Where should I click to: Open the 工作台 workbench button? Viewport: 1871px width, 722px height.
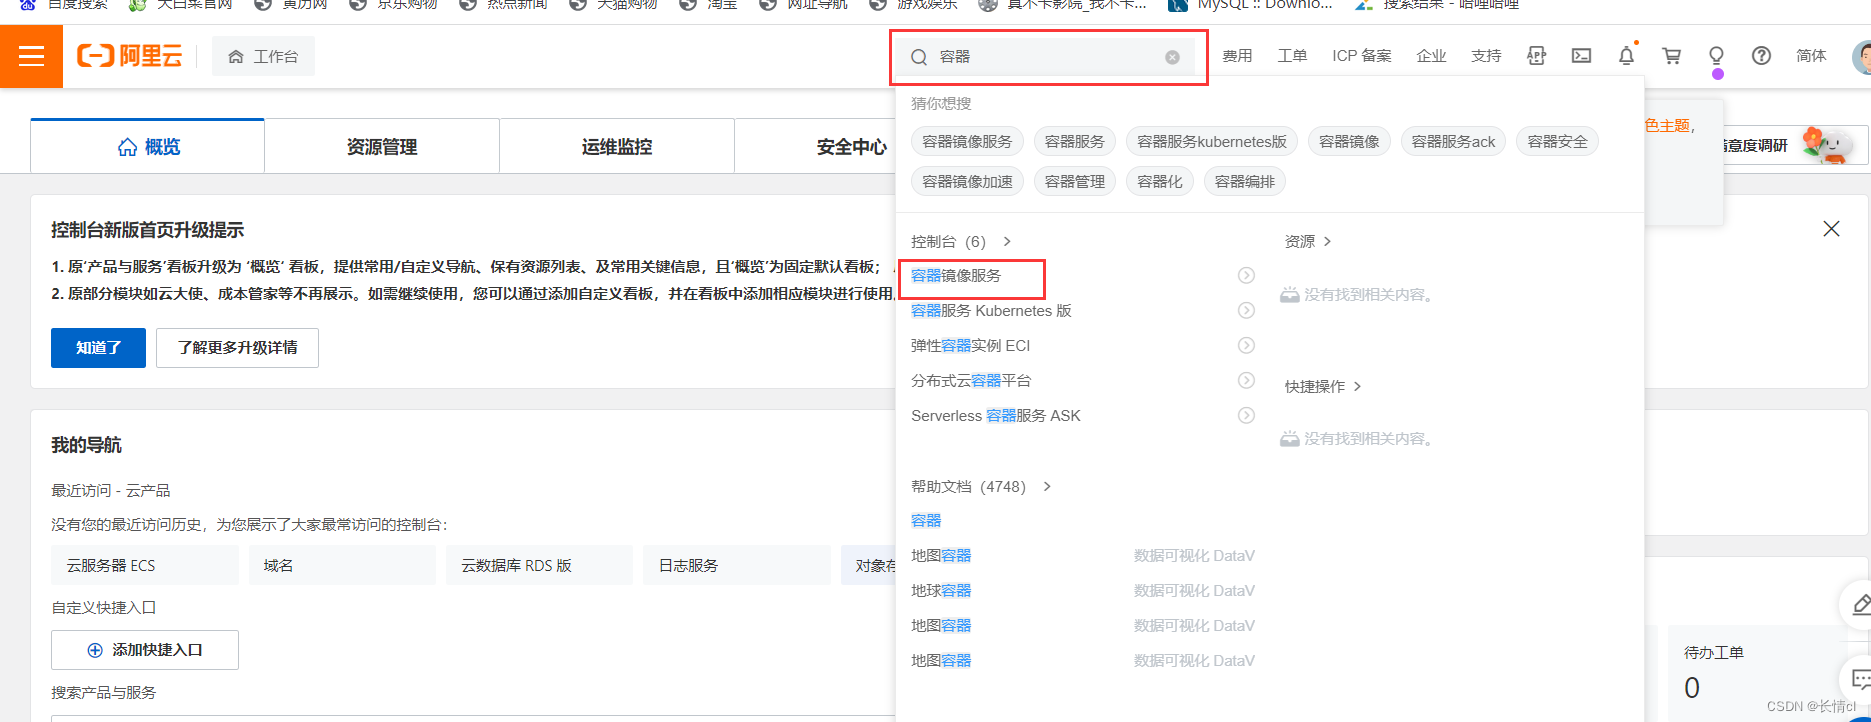263,56
